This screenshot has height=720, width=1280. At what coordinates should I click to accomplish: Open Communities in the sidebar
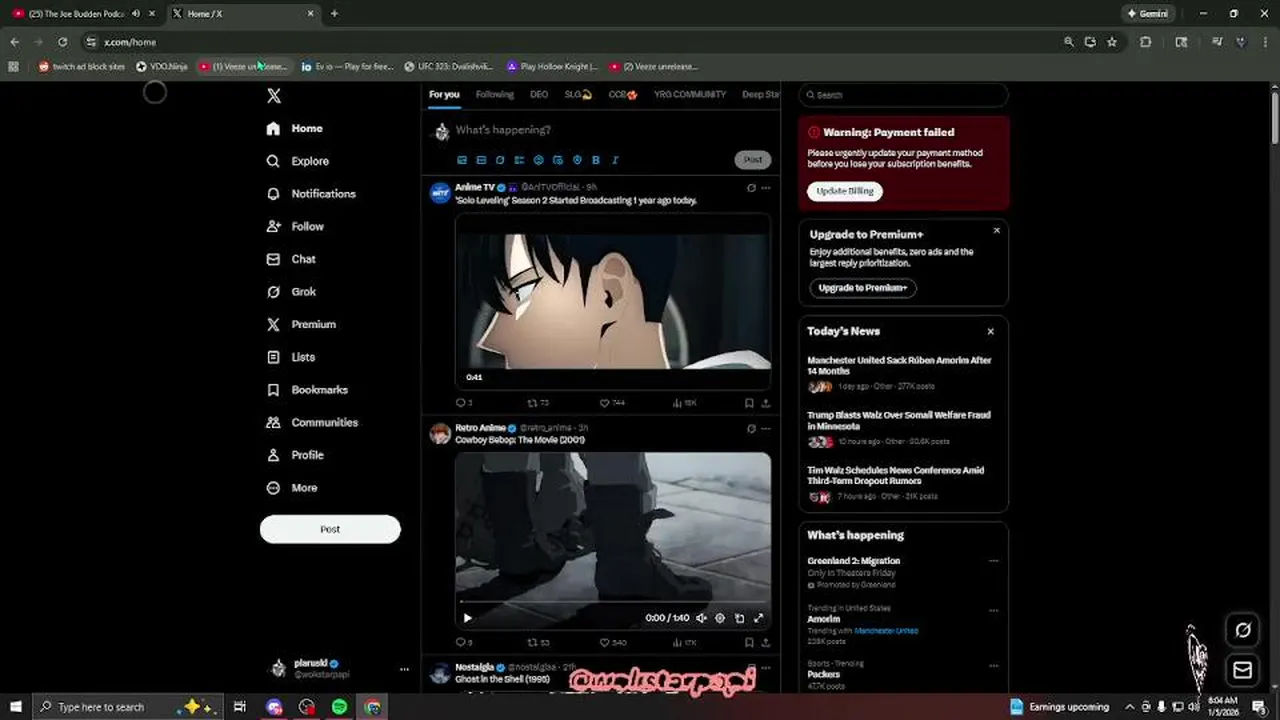tap(312, 422)
